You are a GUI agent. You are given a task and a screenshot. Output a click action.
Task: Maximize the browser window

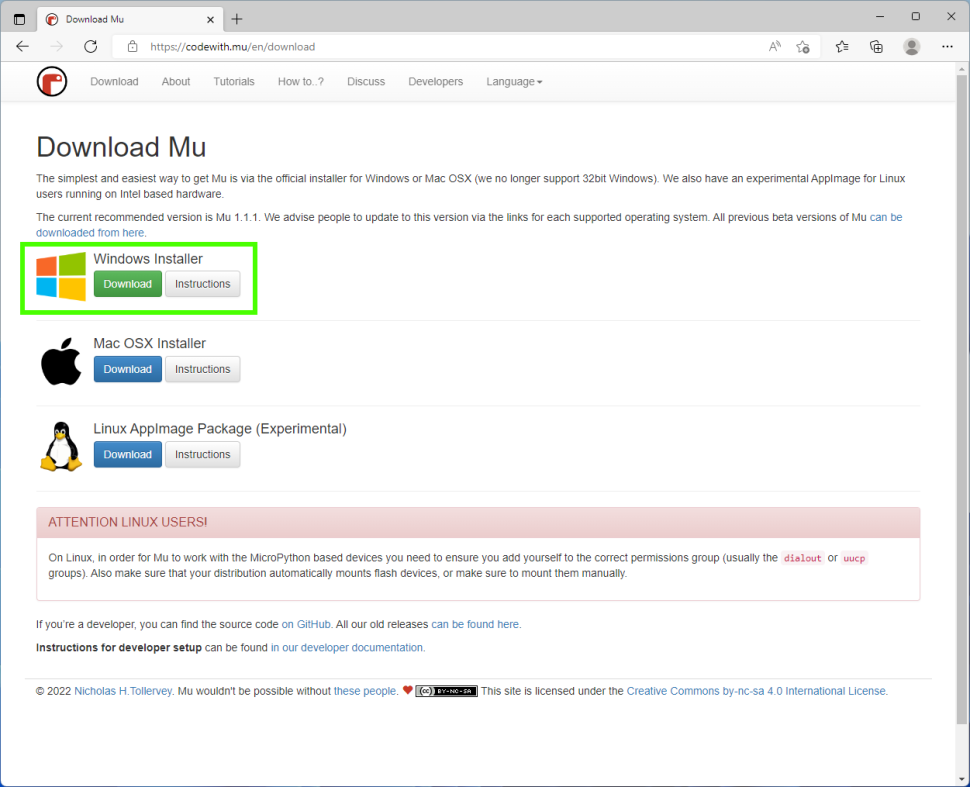pos(916,17)
